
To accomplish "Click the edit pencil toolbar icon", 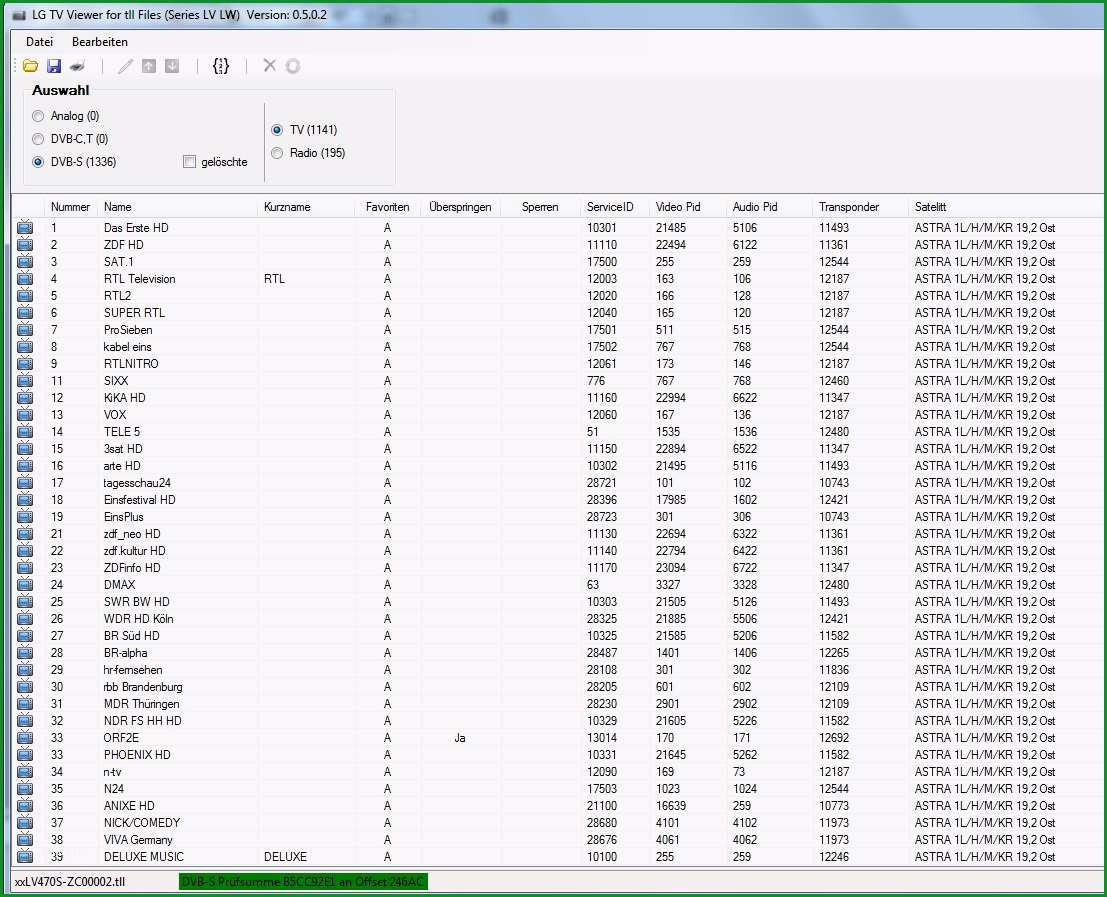I will click(x=125, y=66).
